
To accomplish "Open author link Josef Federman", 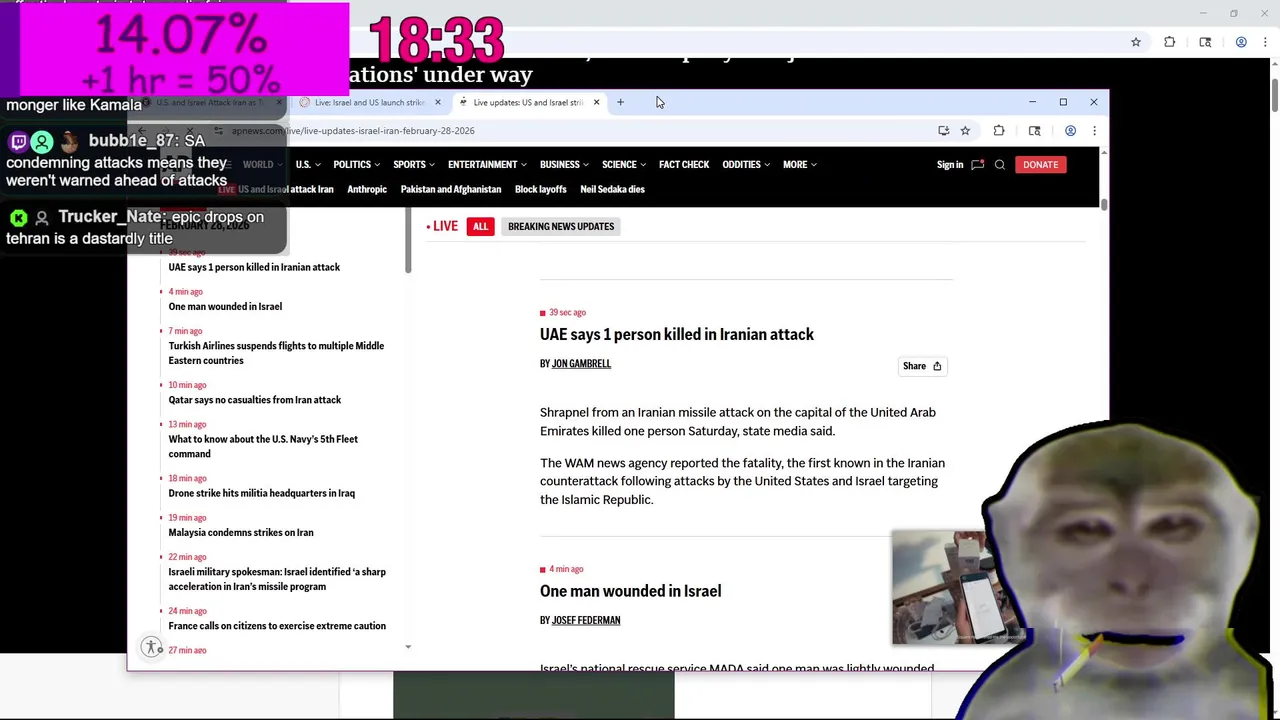I will (586, 621).
